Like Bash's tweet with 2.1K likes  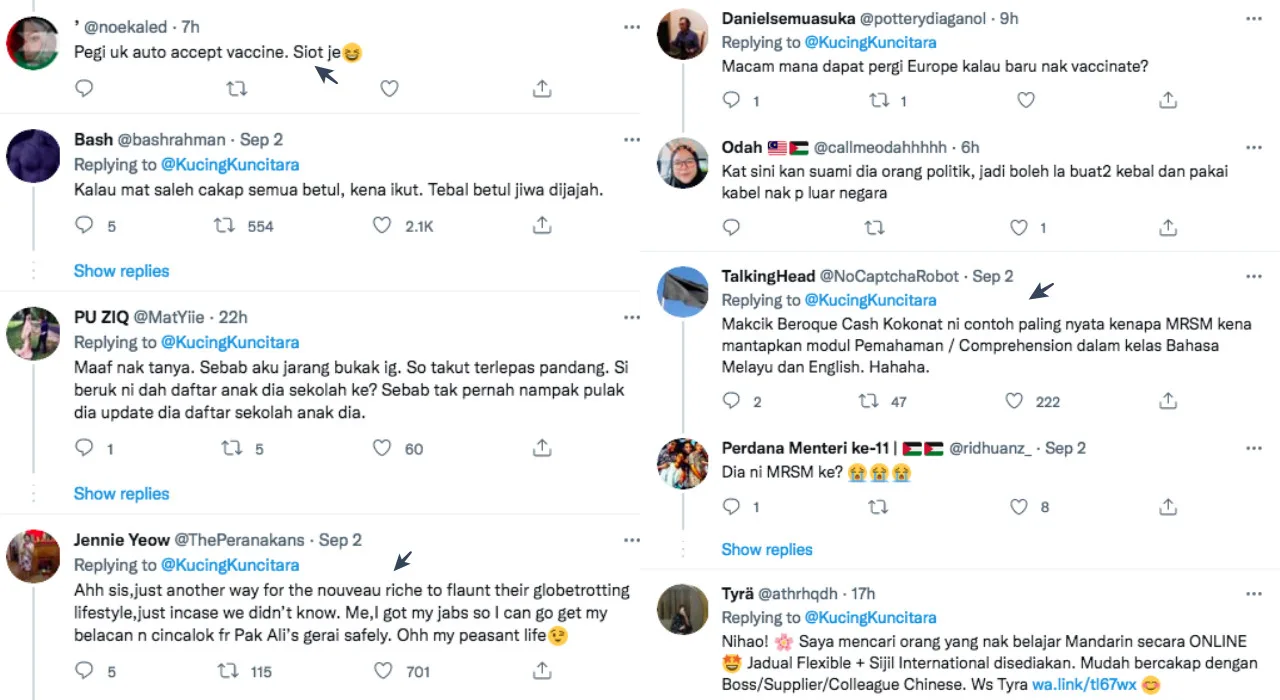pyautogui.click(x=382, y=226)
